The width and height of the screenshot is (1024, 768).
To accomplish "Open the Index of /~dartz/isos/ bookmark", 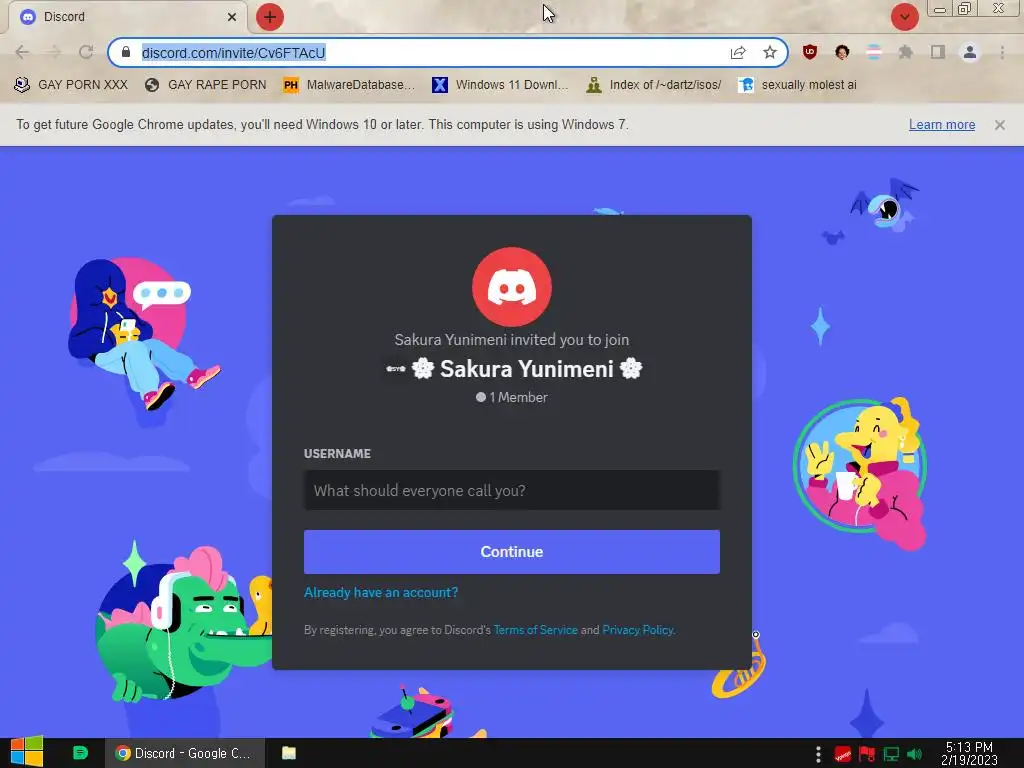I will pos(654,85).
